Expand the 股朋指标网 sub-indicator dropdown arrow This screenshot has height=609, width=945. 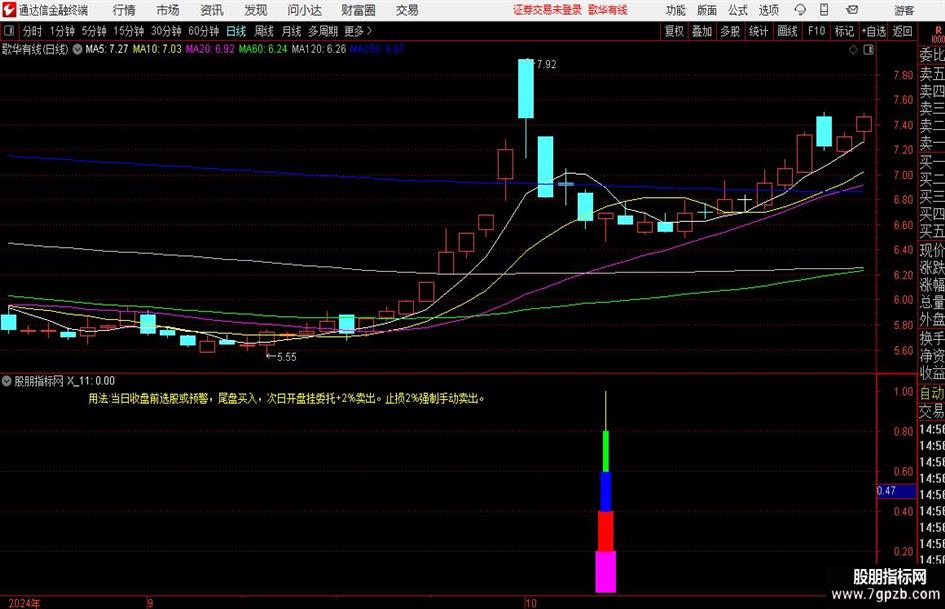[x=7, y=381]
